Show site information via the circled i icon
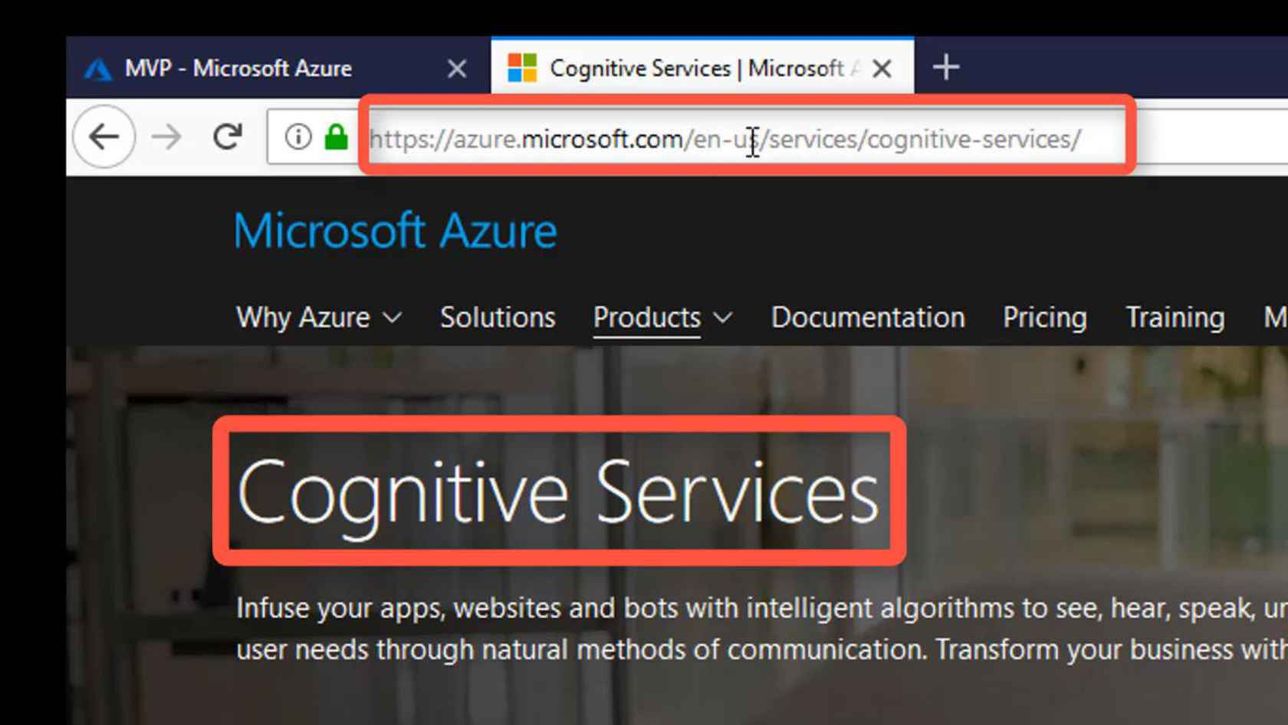Viewport: 1288px width, 725px height. click(298, 136)
